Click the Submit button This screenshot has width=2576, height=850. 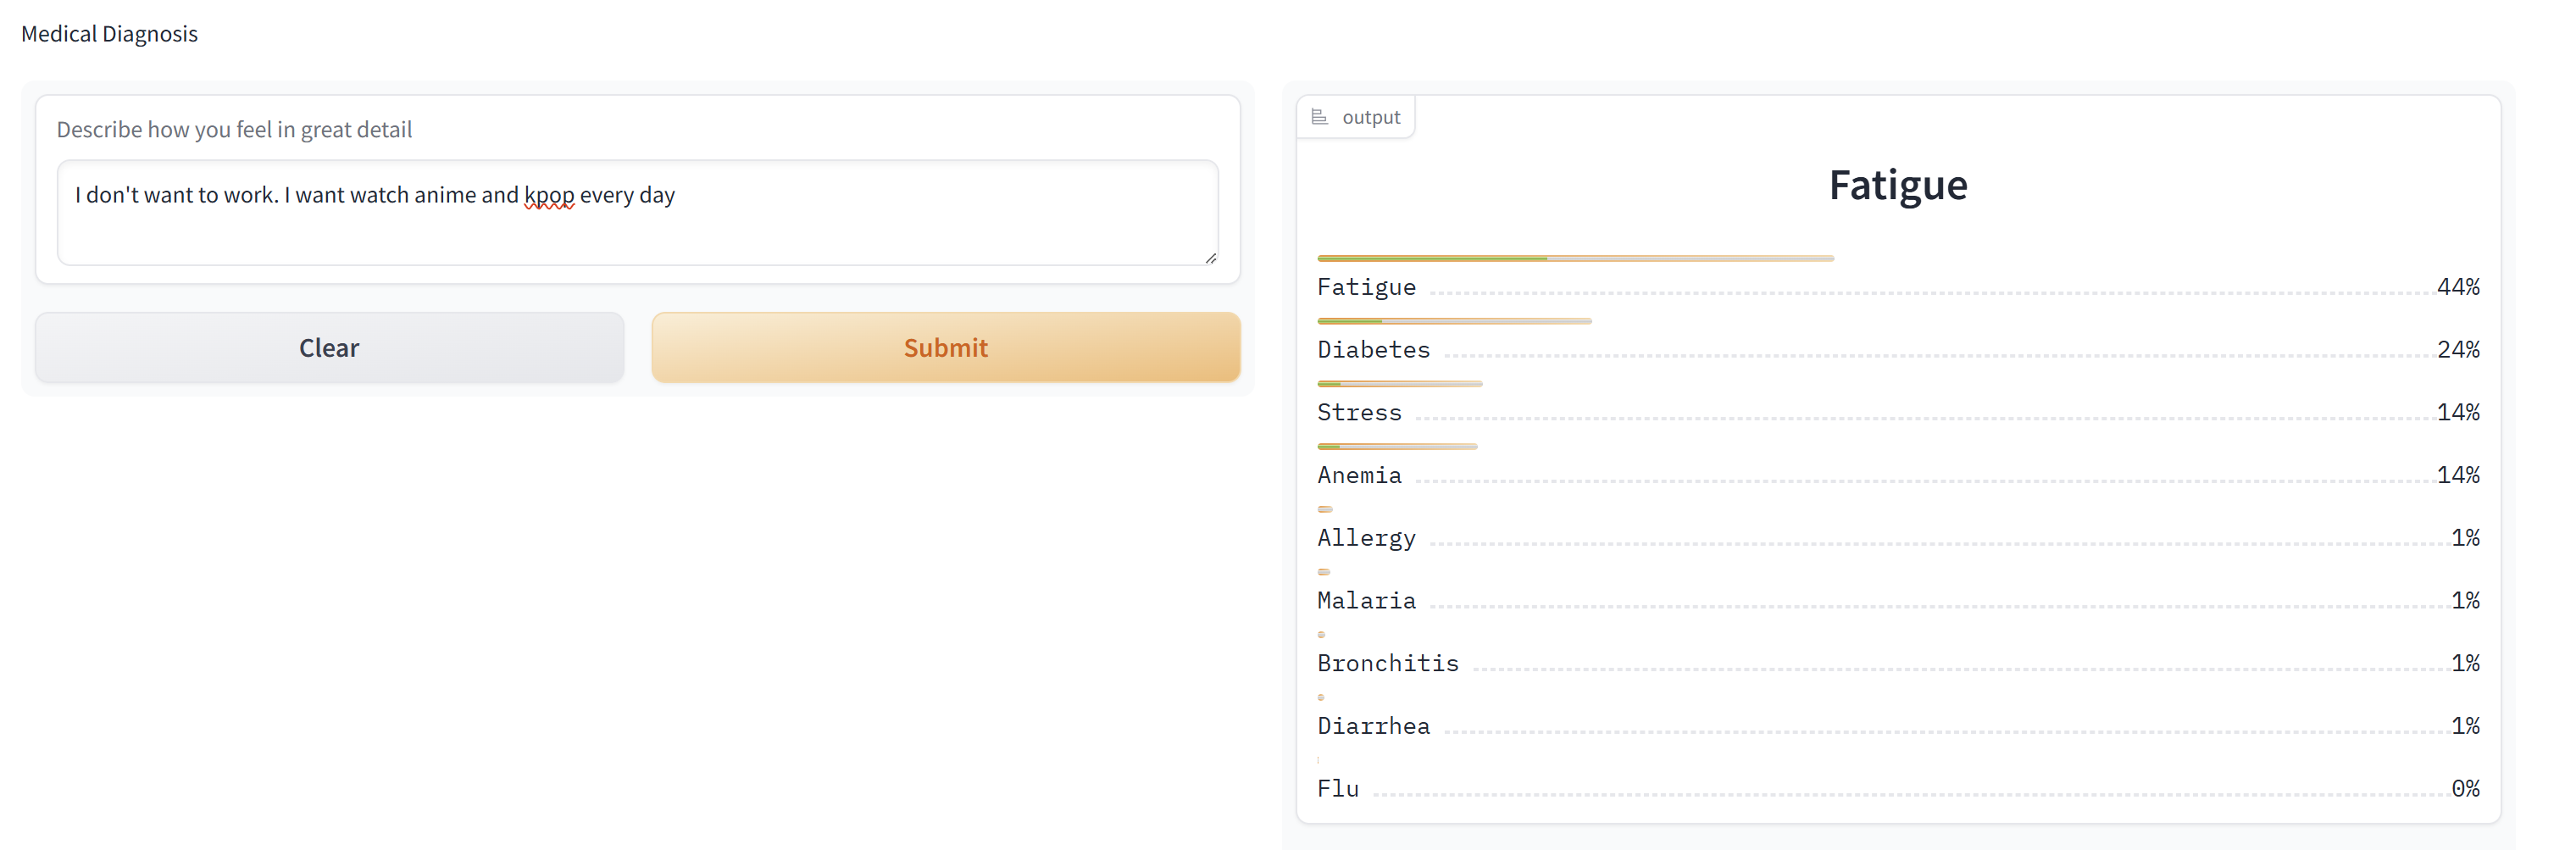click(x=945, y=347)
